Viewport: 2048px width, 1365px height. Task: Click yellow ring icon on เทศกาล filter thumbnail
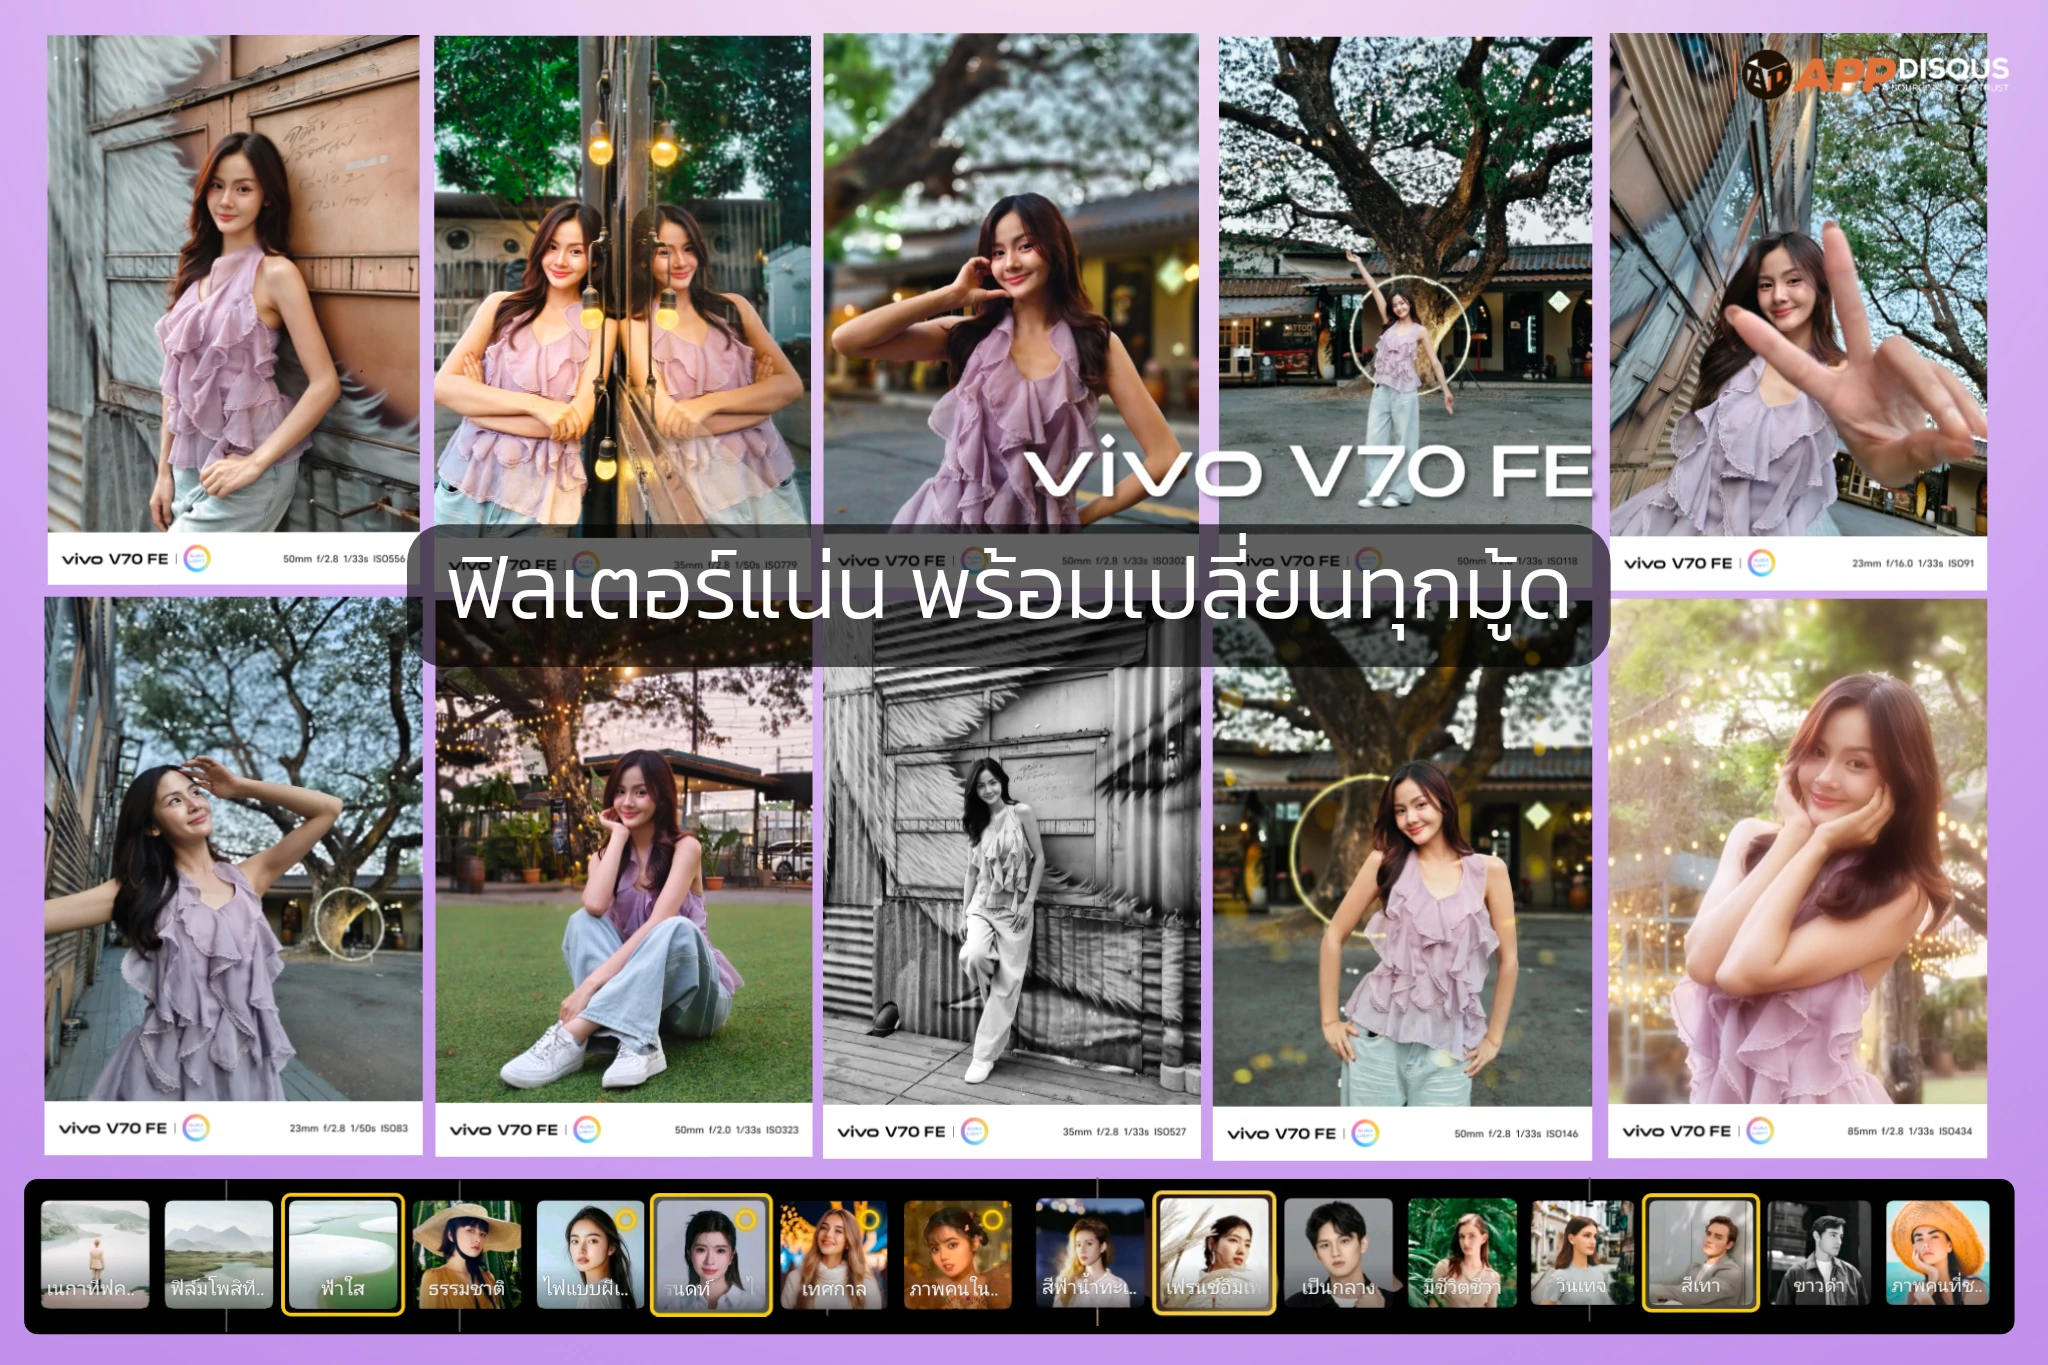point(869,1219)
